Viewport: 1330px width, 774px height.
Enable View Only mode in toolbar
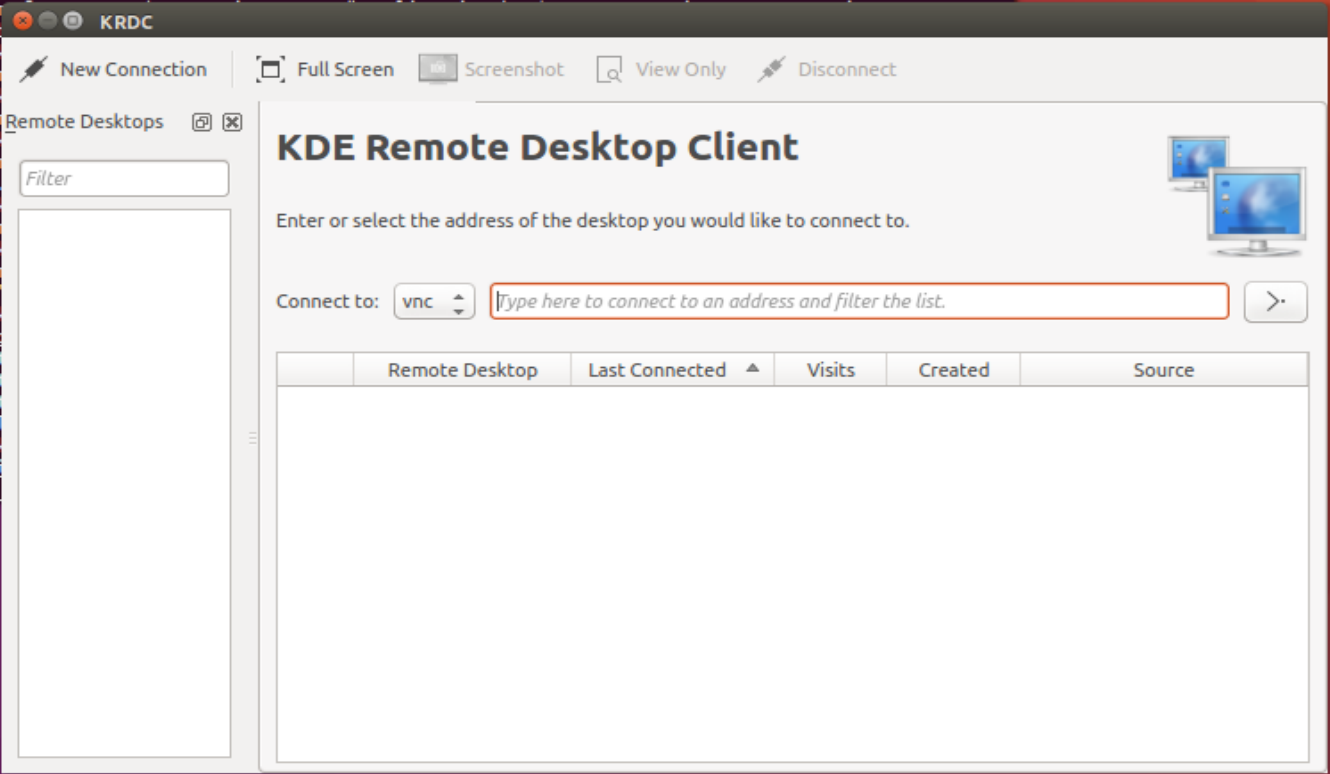[x=661, y=69]
